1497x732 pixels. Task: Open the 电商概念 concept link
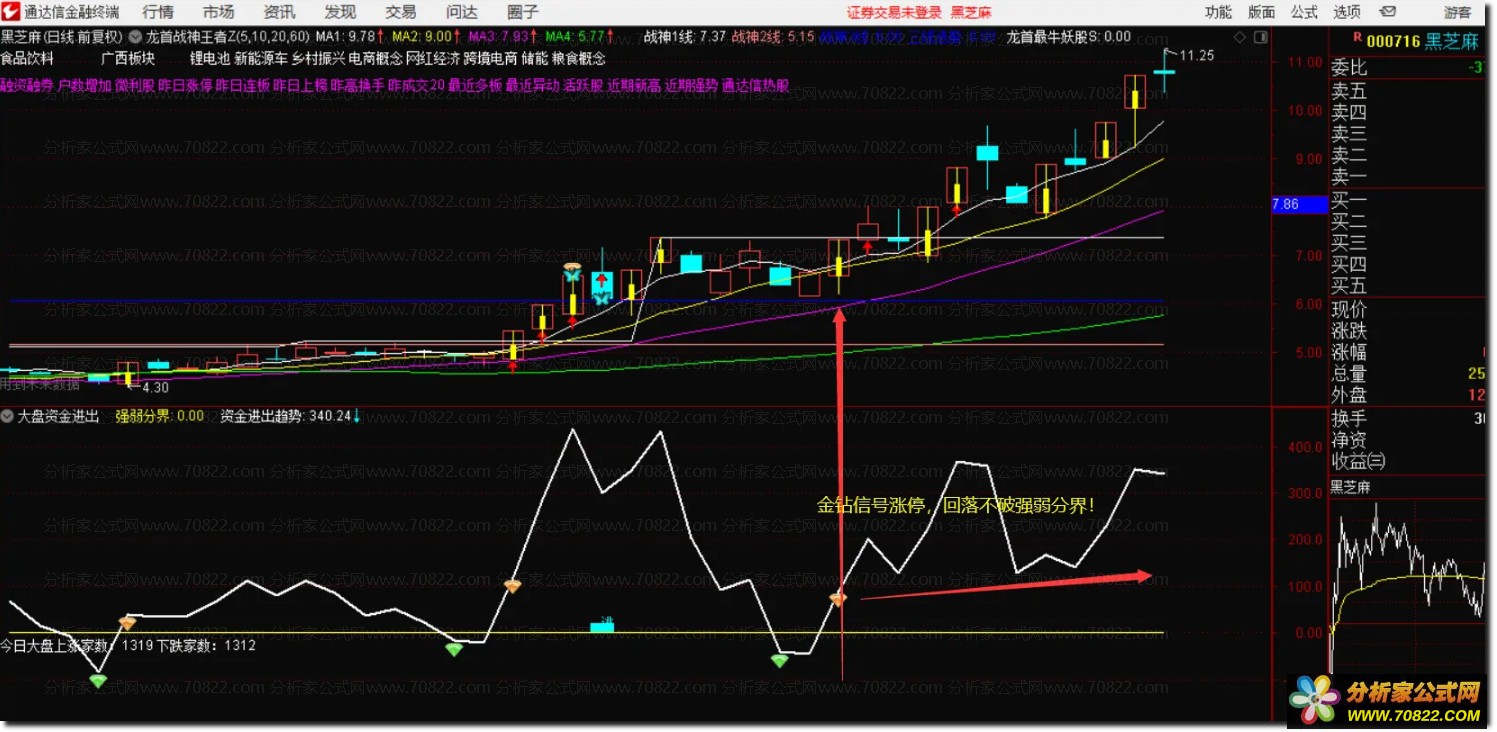(375, 59)
